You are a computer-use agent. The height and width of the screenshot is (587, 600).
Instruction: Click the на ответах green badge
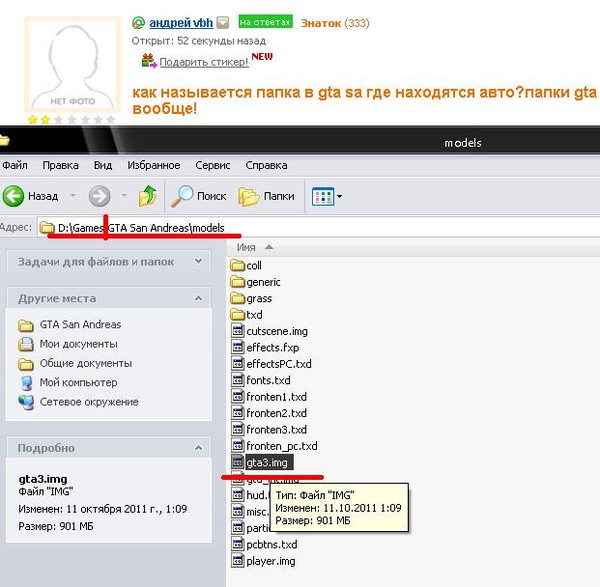pos(266,22)
